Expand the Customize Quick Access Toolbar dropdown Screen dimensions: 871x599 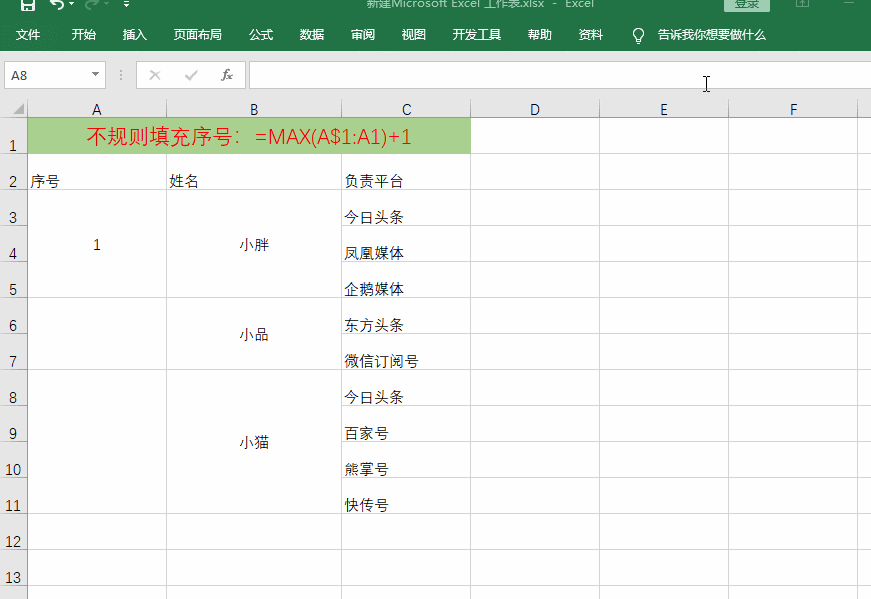click(127, 5)
